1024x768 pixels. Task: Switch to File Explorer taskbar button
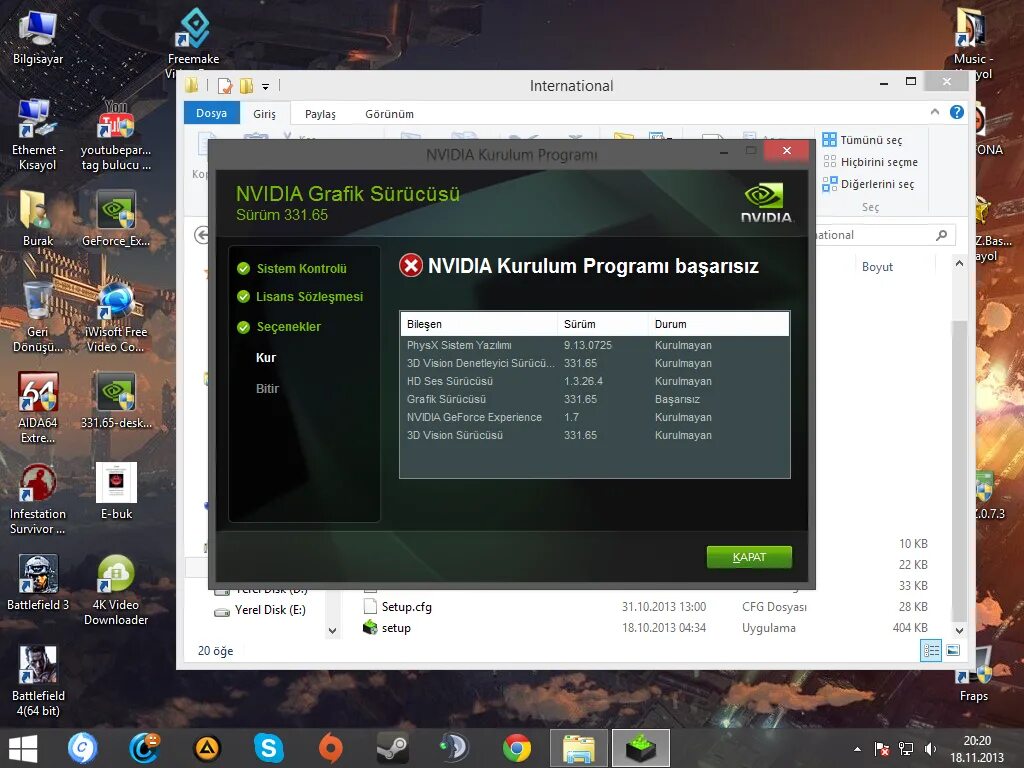pos(578,748)
